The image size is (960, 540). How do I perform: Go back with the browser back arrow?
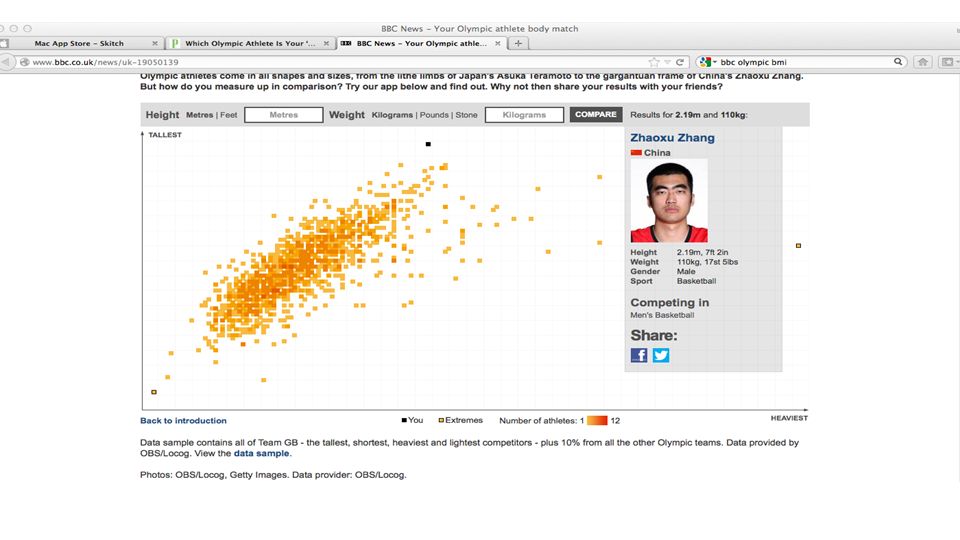(6, 62)
